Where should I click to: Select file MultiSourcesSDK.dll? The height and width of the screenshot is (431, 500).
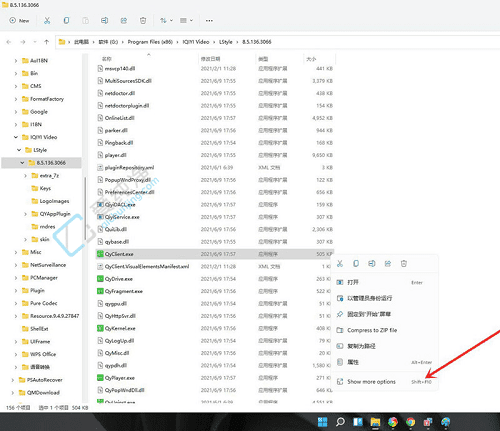click(x=215, y=81)
